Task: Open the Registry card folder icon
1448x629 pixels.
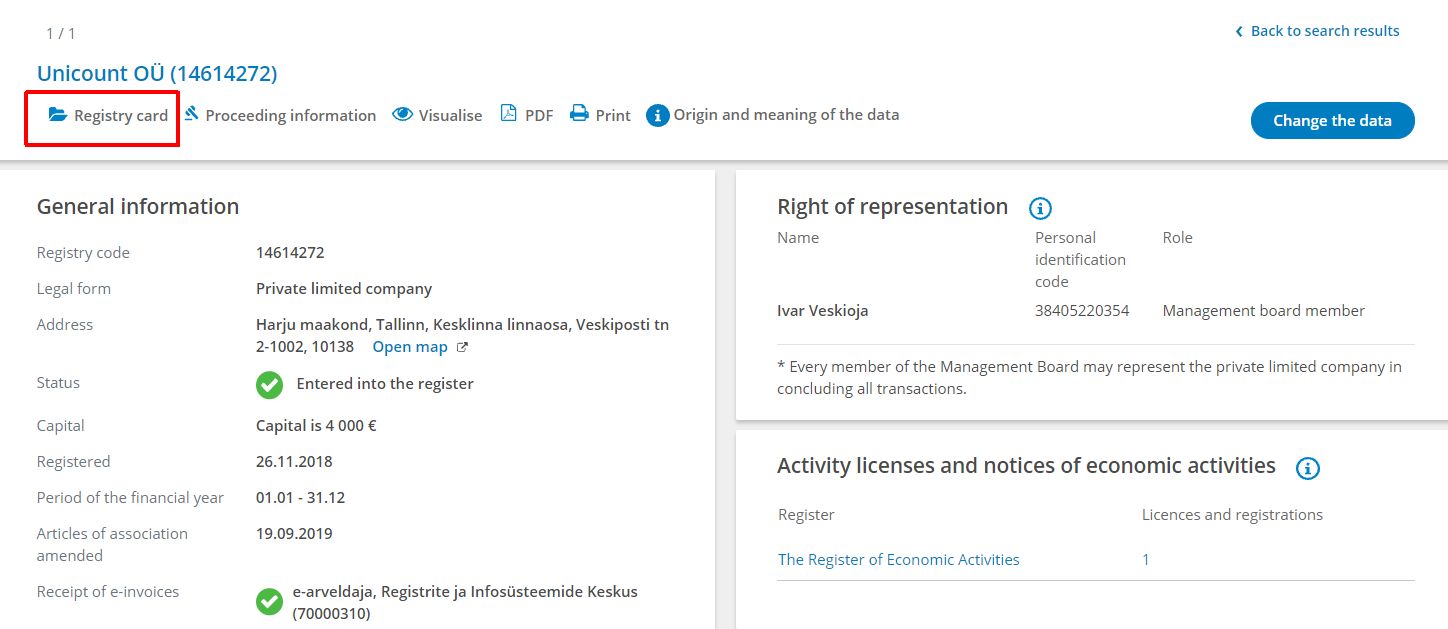Action: point(59,115)
